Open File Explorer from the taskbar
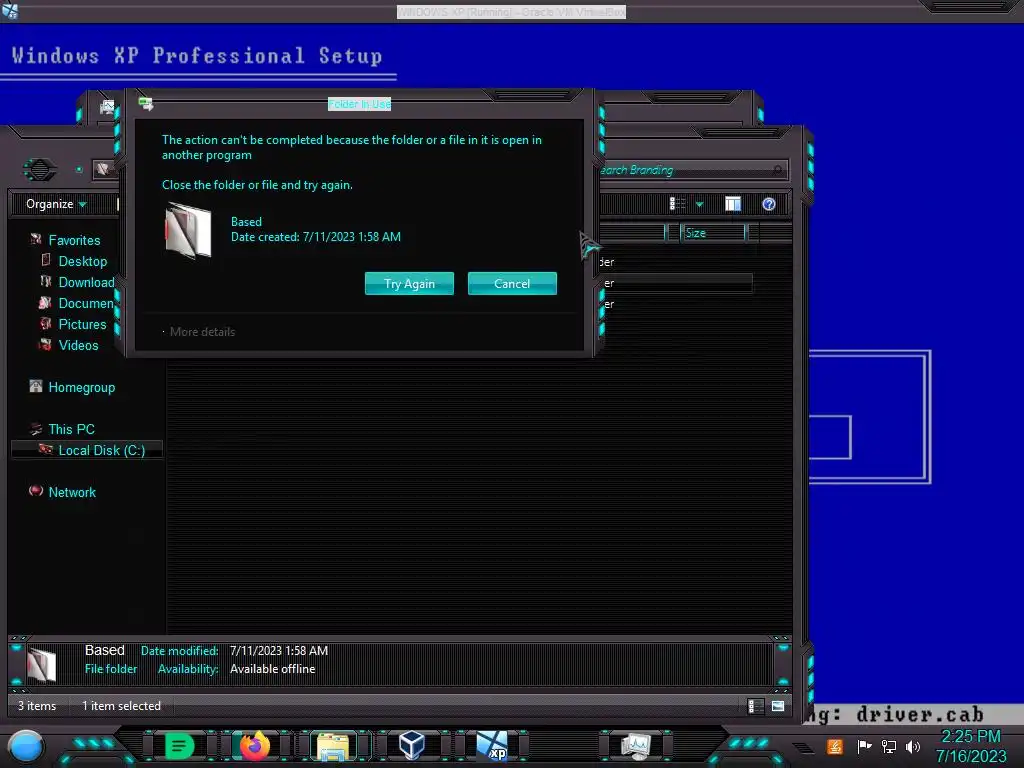The image size is (1024, 768). tap(333, 746)
